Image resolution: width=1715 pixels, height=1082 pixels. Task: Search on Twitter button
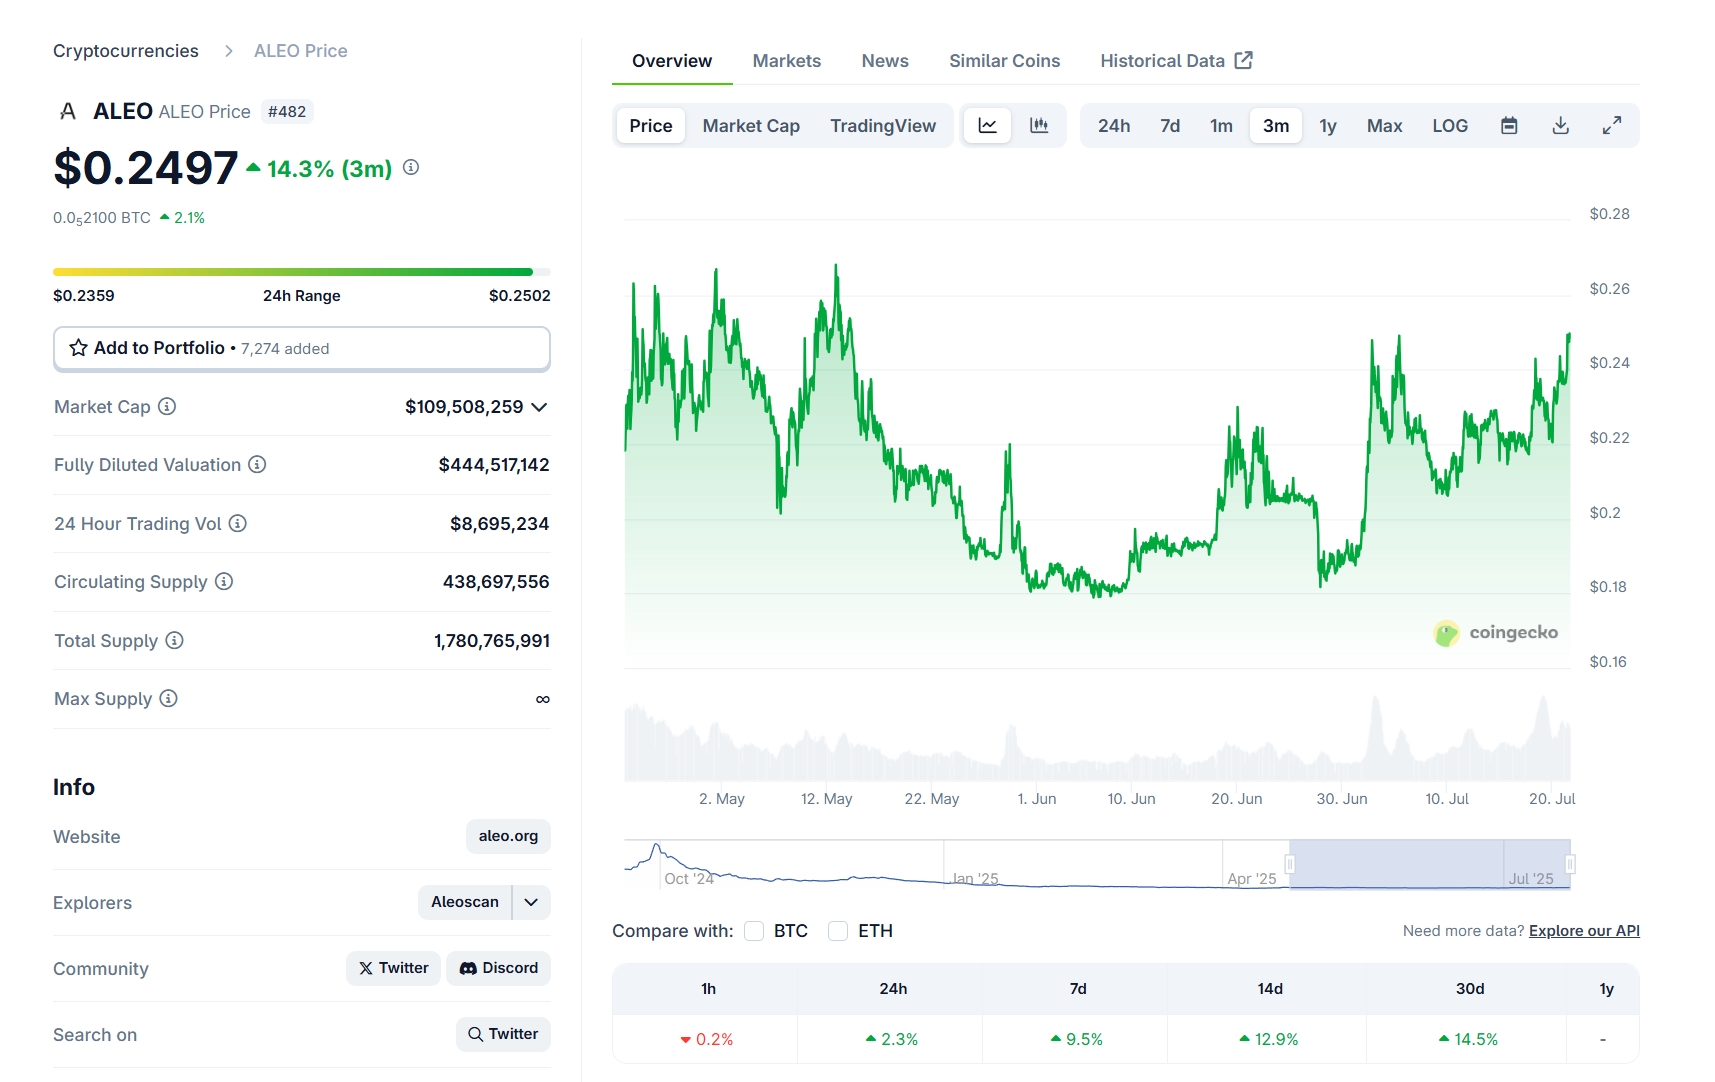point(503,1034)
